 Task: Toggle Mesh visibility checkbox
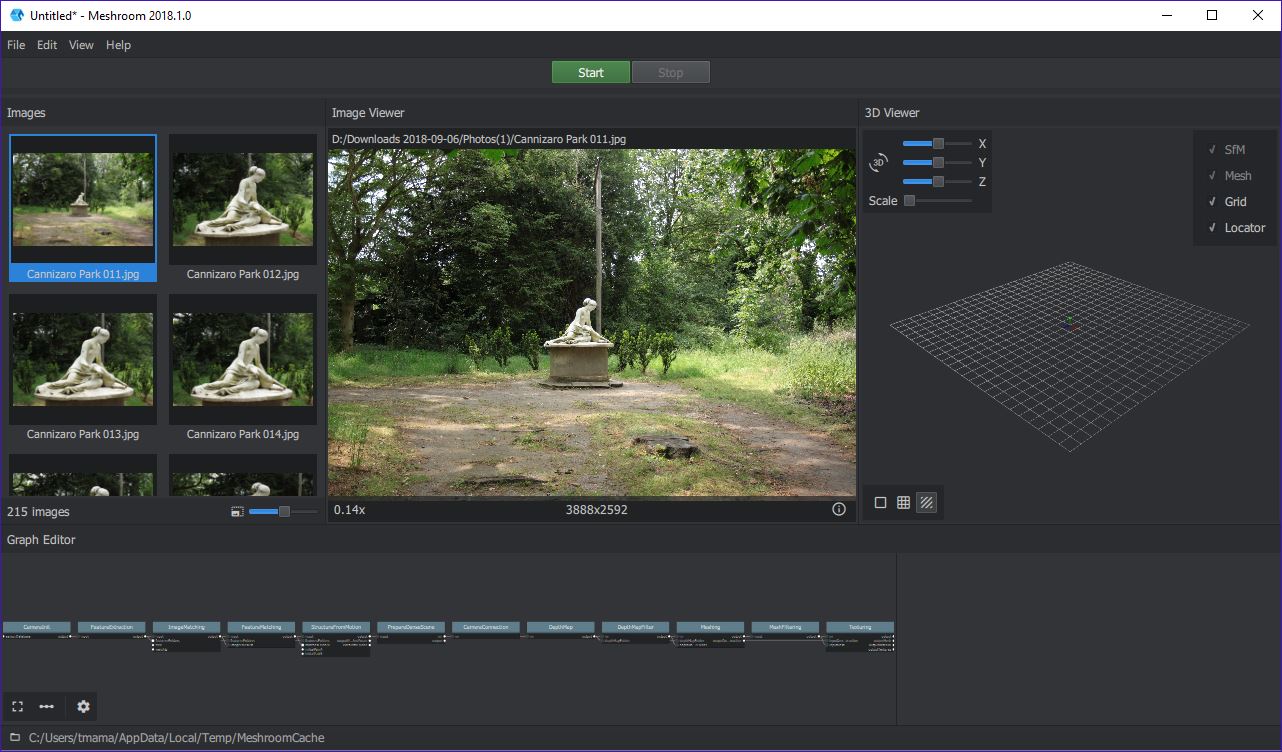click(1230, 176)
